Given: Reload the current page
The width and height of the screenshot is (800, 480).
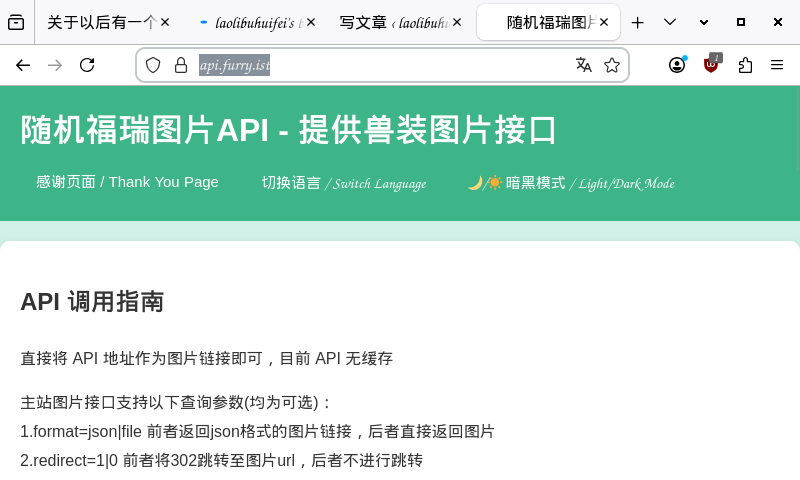Looking at the screenshot, I should (87, 65).
